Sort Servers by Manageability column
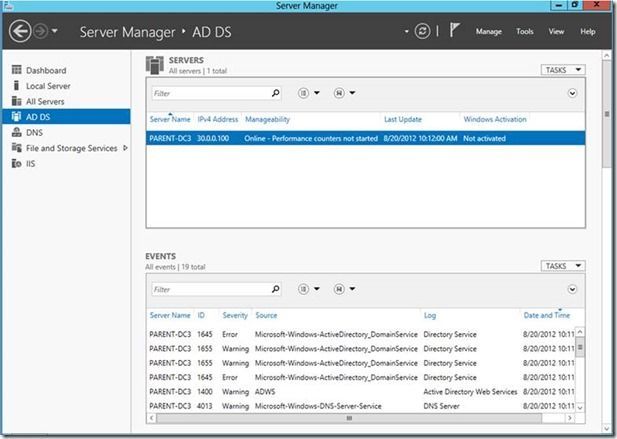The image size is (617, 439). tap(268, 119)
